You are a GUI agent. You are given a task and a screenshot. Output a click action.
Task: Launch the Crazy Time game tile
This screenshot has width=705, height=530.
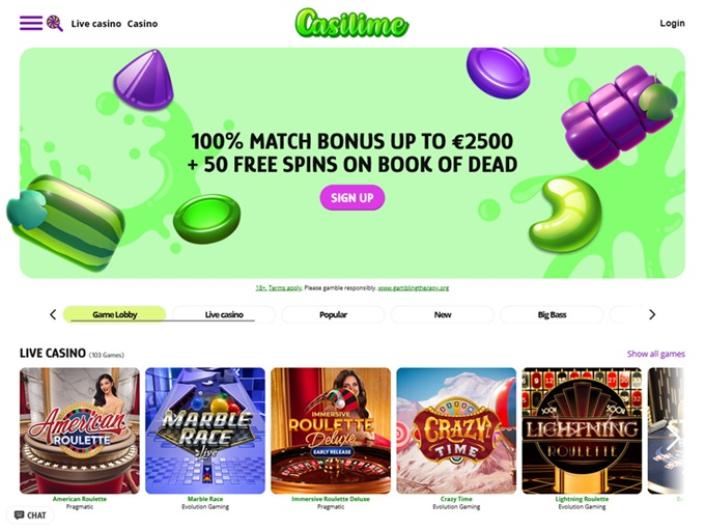click(456, 431)
